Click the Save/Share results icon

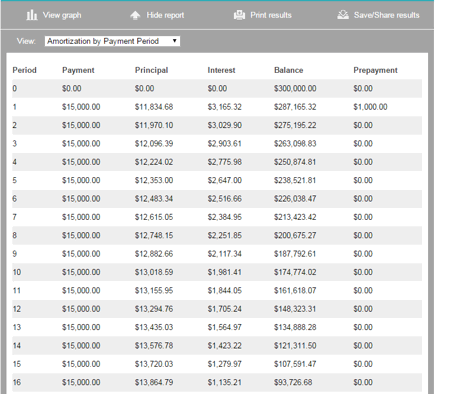(x=343, y=15)
